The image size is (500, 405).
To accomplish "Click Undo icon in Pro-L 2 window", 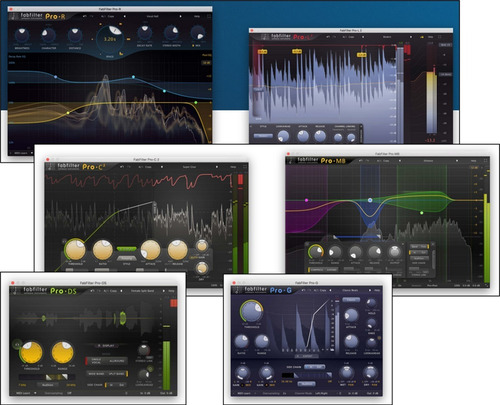I will pos(328,37).
